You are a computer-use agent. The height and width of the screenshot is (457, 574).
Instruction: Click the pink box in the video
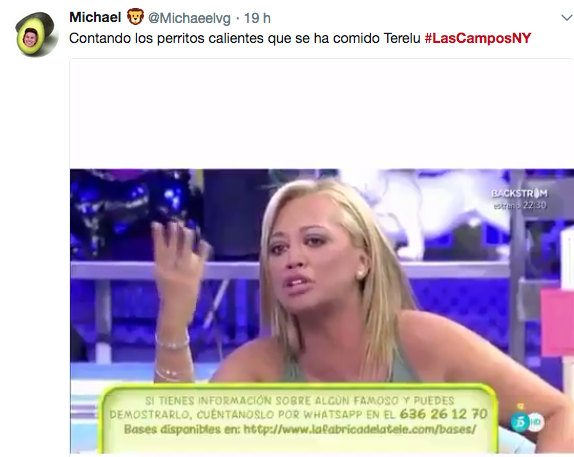[557, 322]
